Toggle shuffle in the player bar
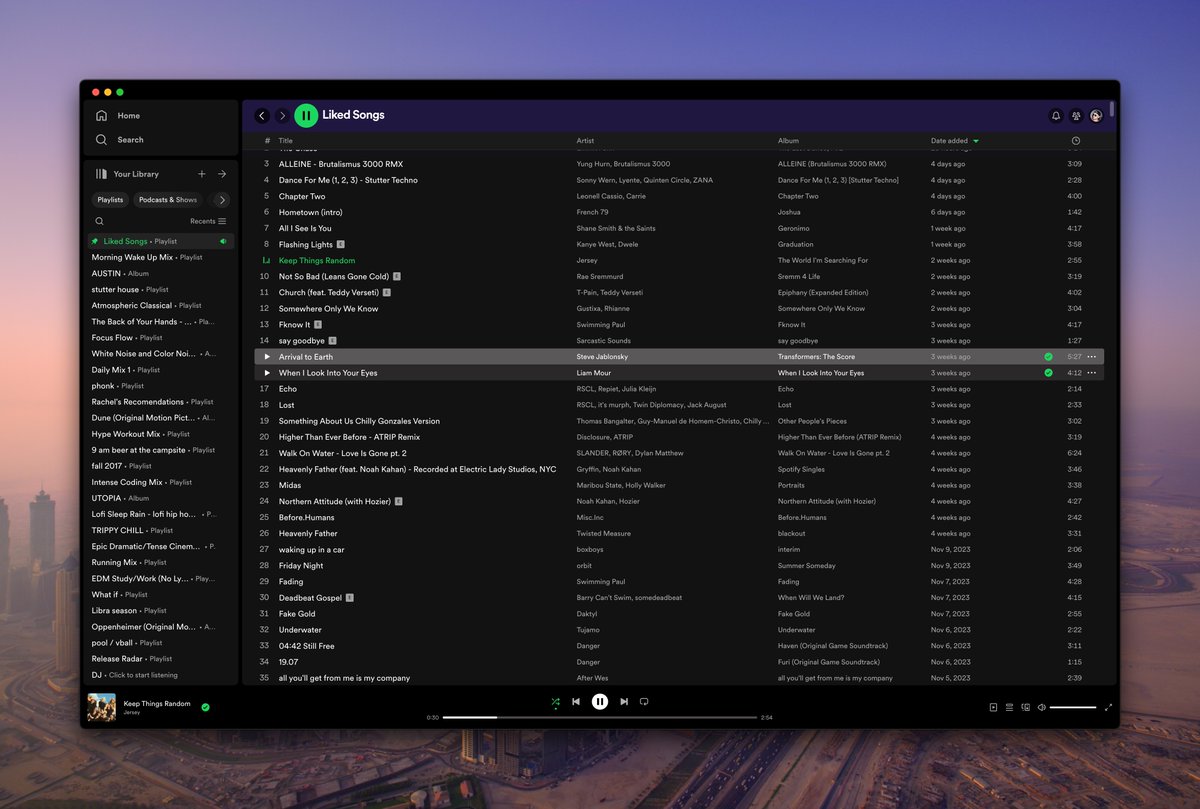Image resolution: width=1200 pixels, height=809 pixels. (x=555, y=702)
